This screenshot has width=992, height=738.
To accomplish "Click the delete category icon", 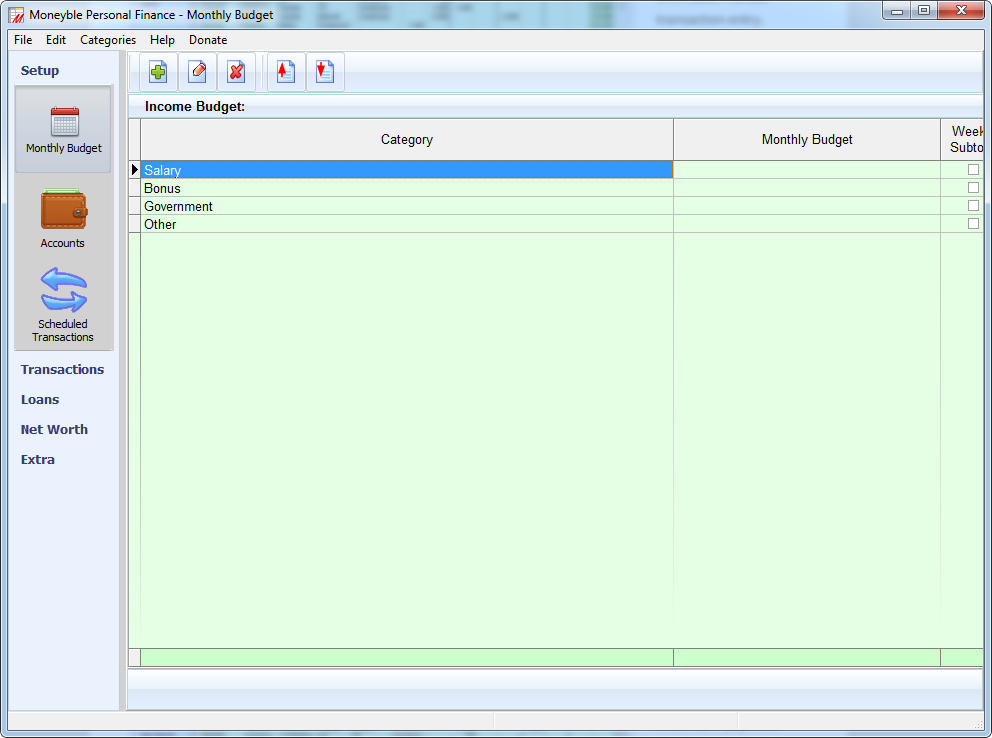I will point(237,71).
